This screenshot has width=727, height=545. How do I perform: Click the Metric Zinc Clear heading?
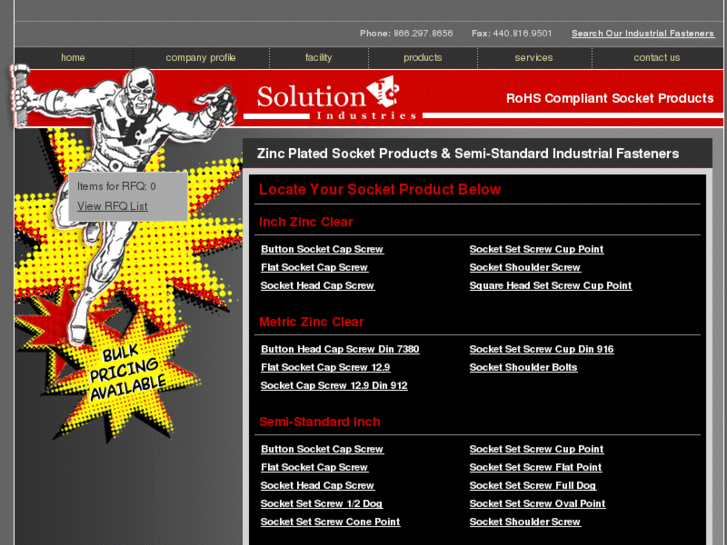click(312, 322)
